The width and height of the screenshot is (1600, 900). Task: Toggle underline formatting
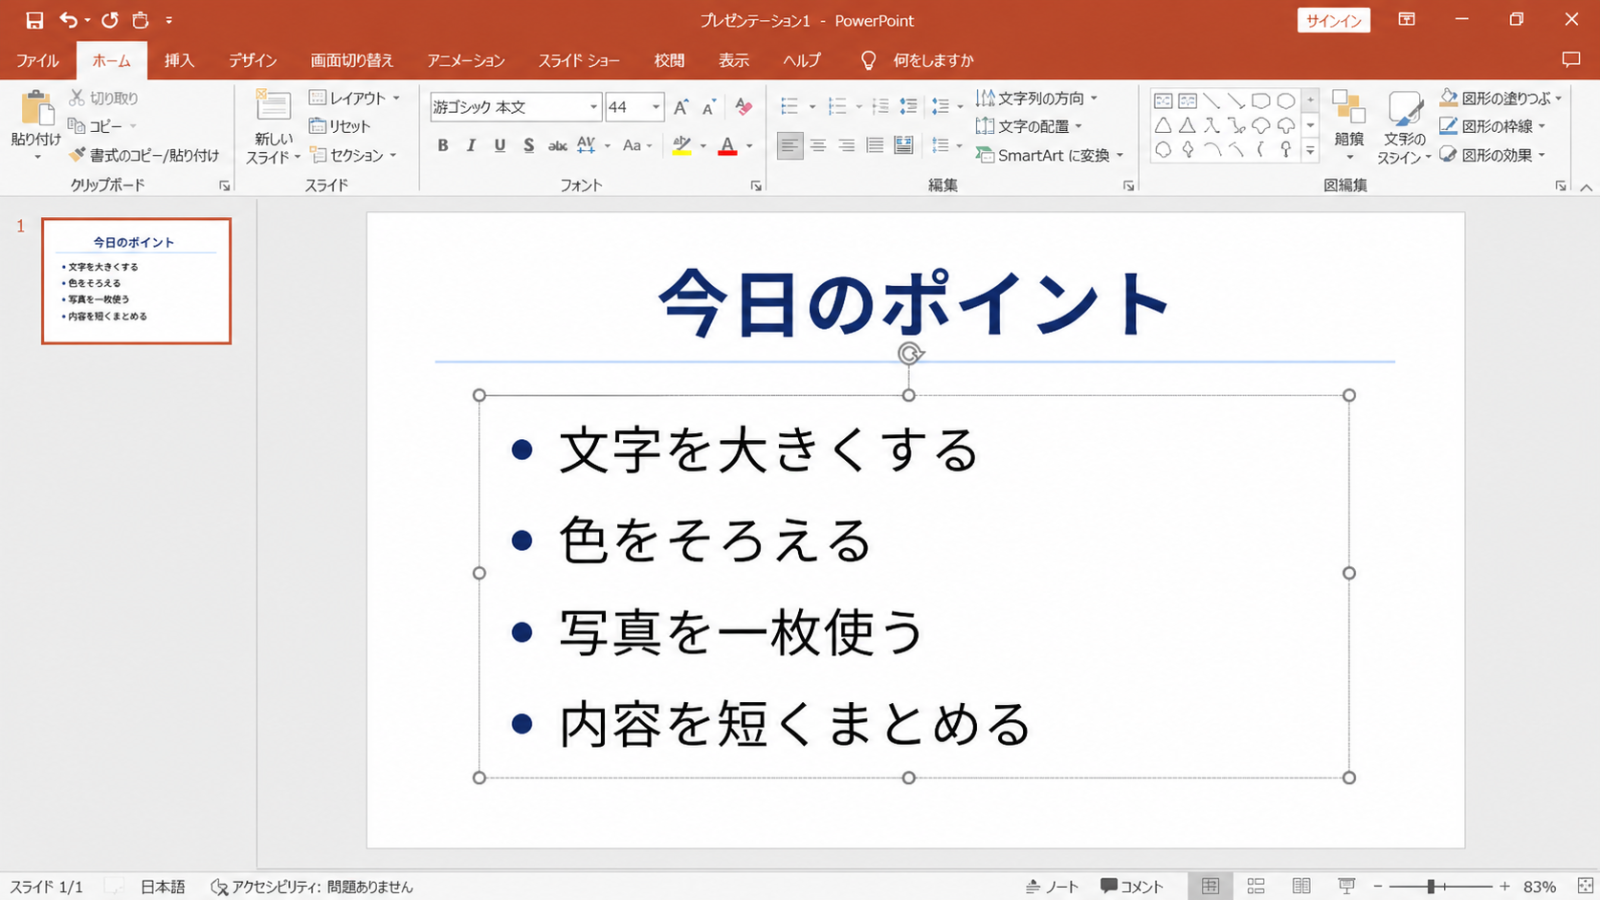pyautogui.click(x=500, y=146)
